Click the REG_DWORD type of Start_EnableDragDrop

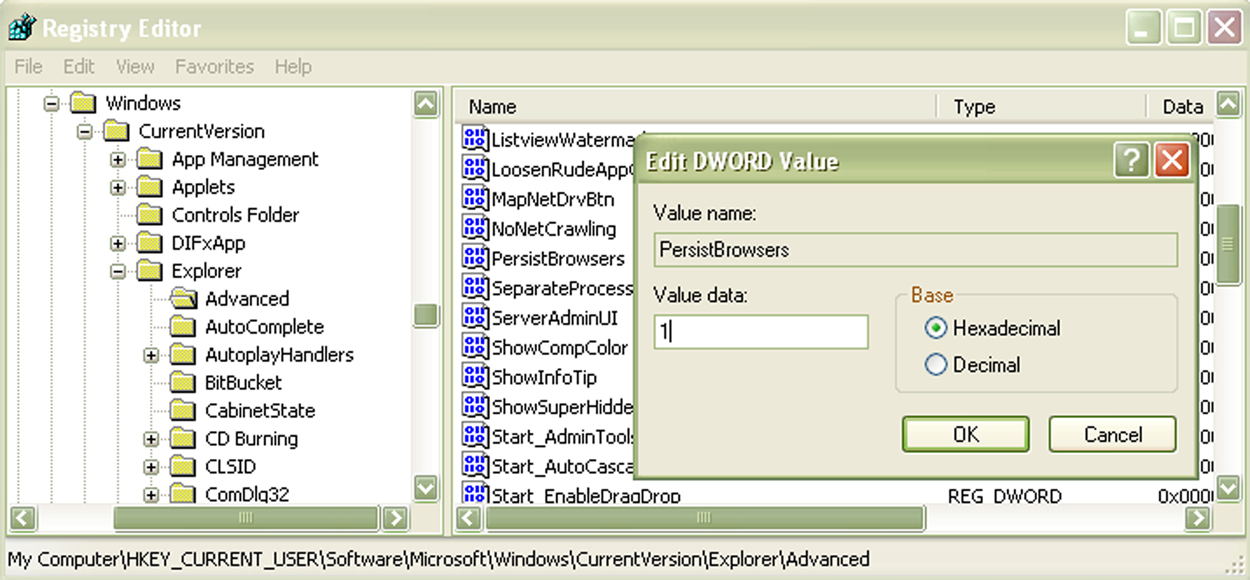pyautogui.click(x=1005, y=494)
